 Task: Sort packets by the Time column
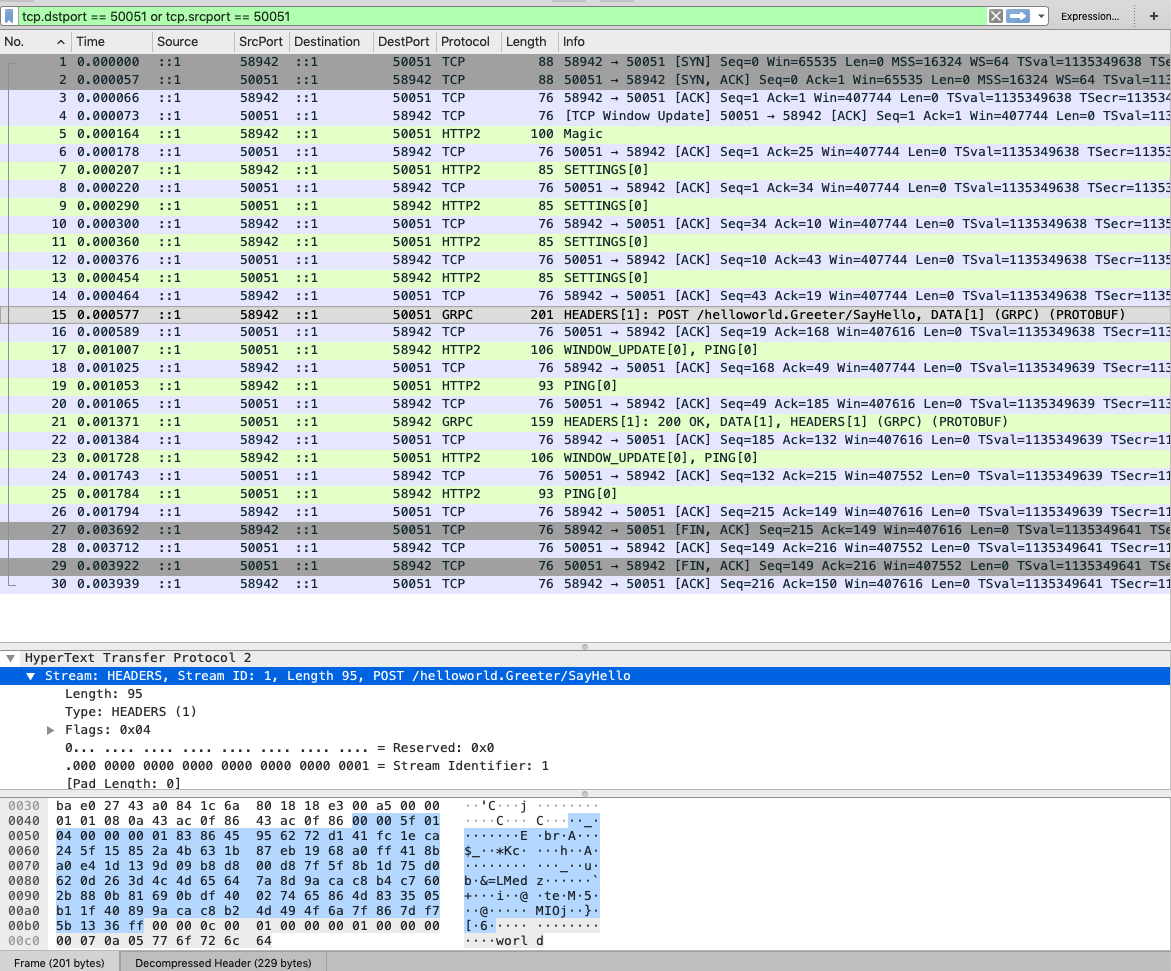tap(90, 42)
